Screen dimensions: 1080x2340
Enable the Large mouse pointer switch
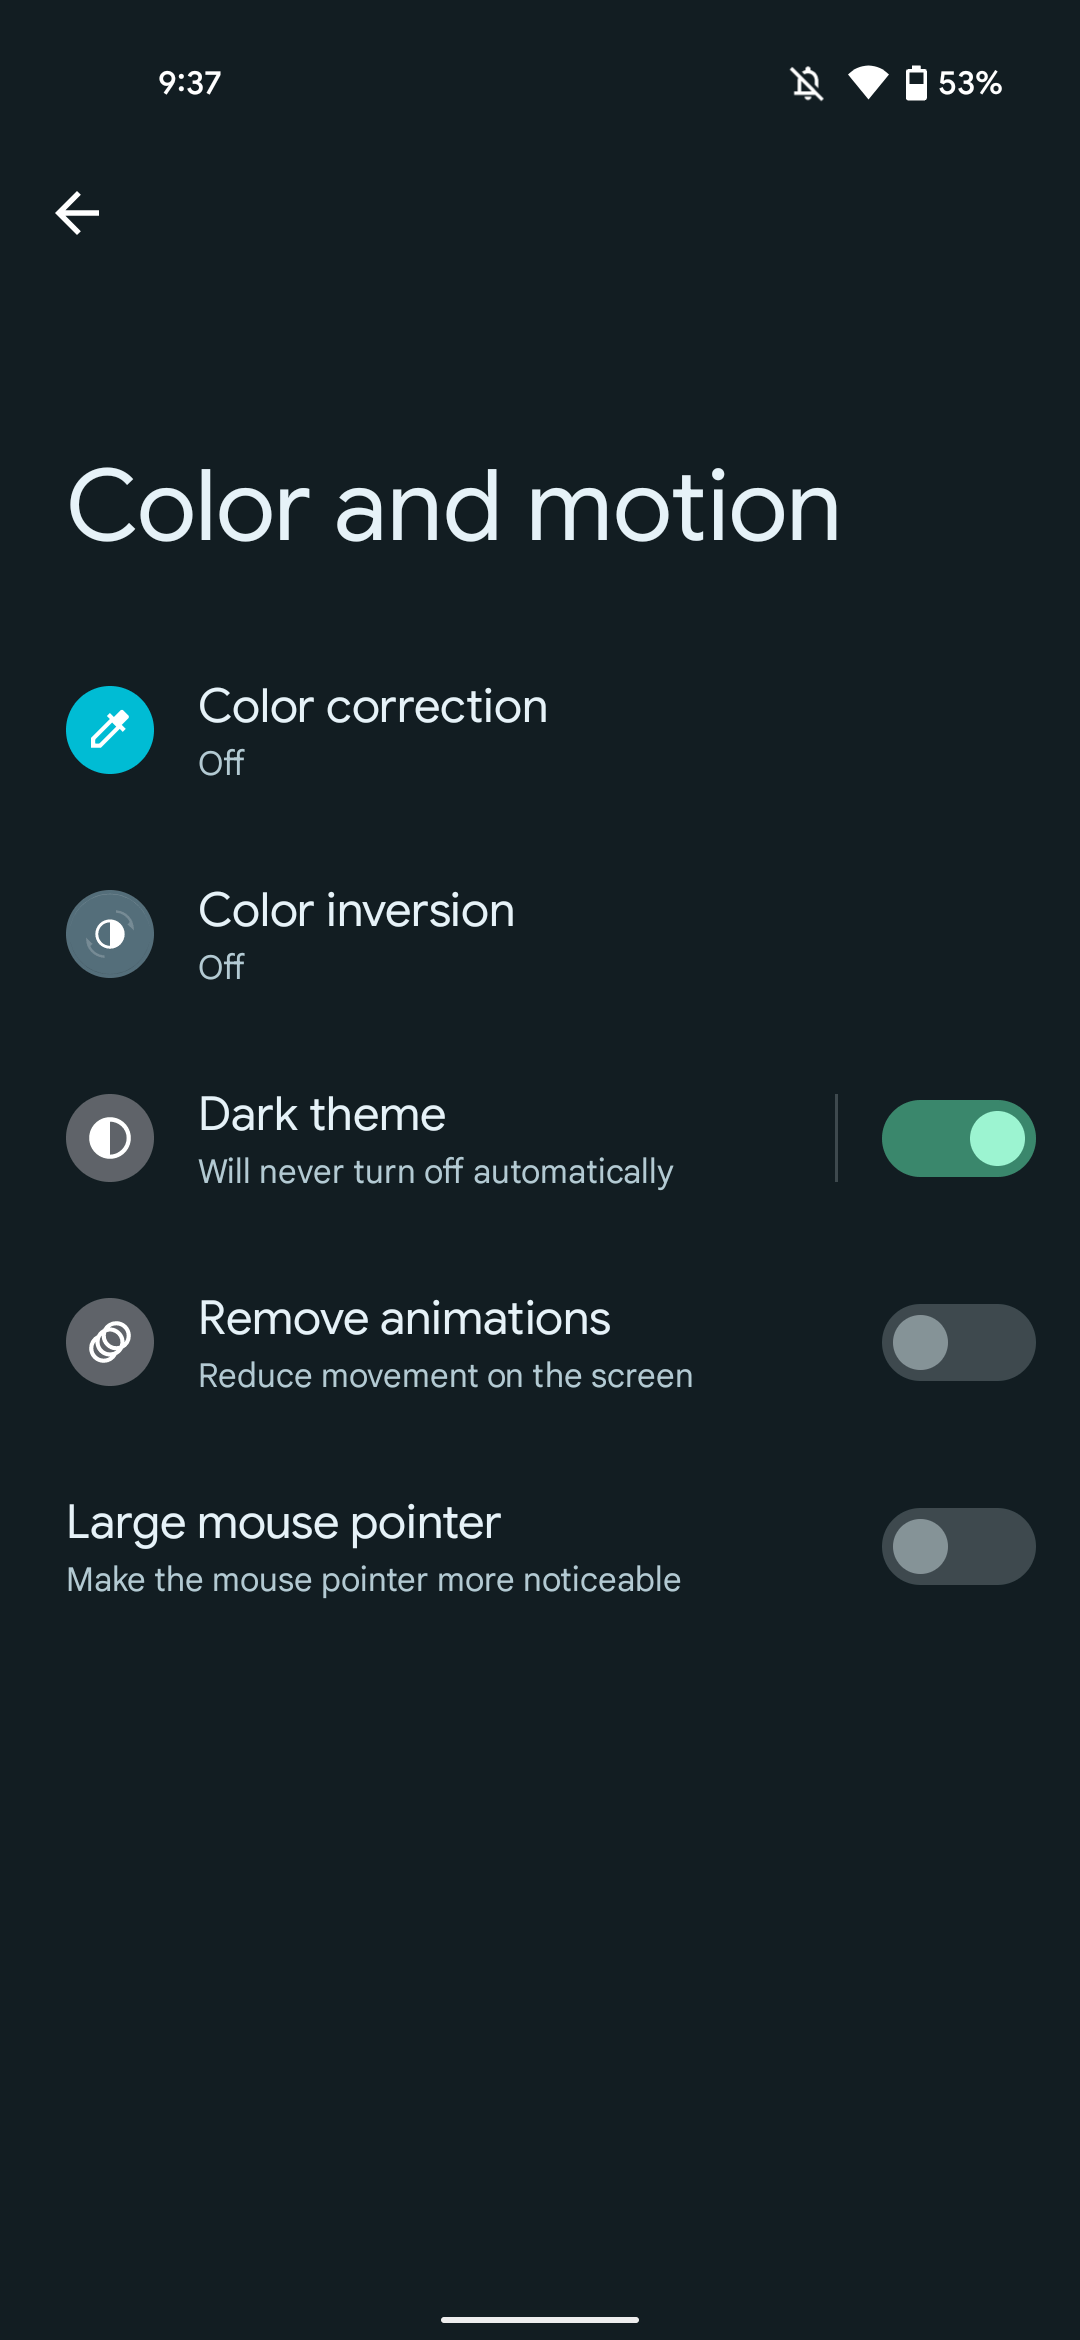[958, 1546]
